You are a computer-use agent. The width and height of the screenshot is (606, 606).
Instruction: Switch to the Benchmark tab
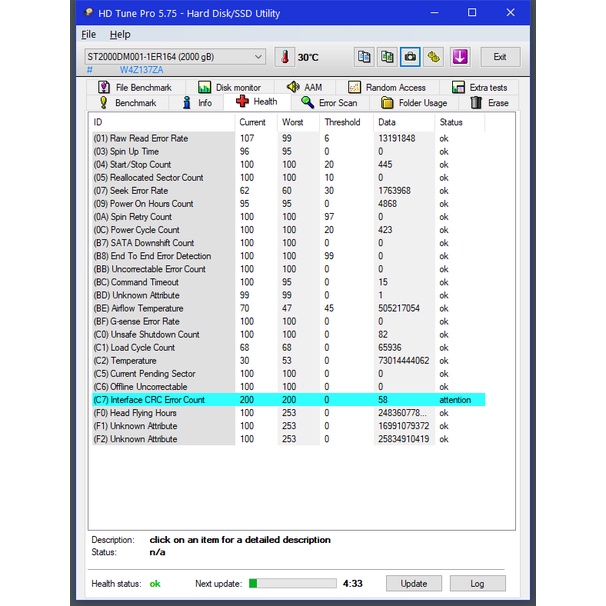coord(127,102)
